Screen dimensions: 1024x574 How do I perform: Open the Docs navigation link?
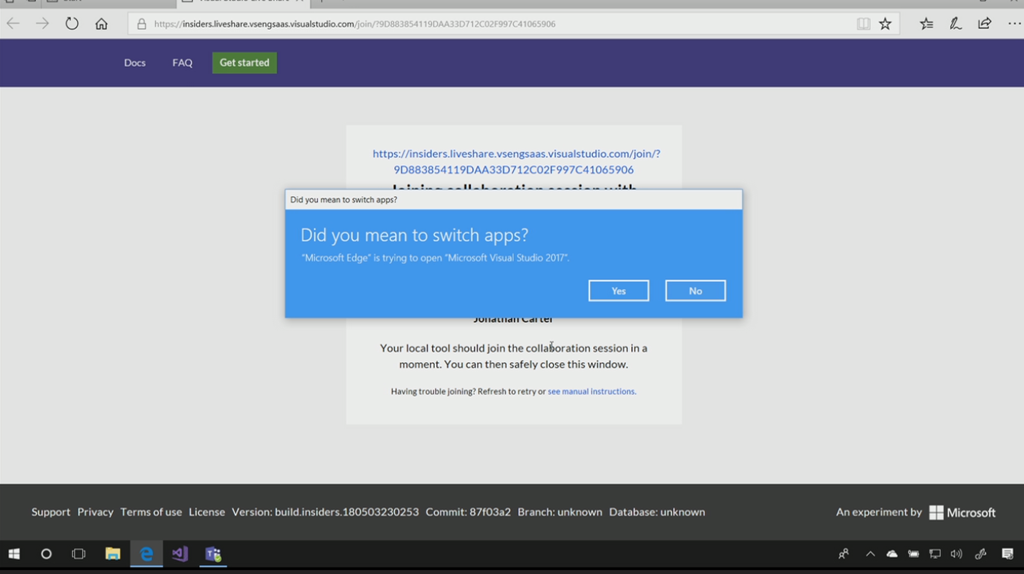(135, 63)
